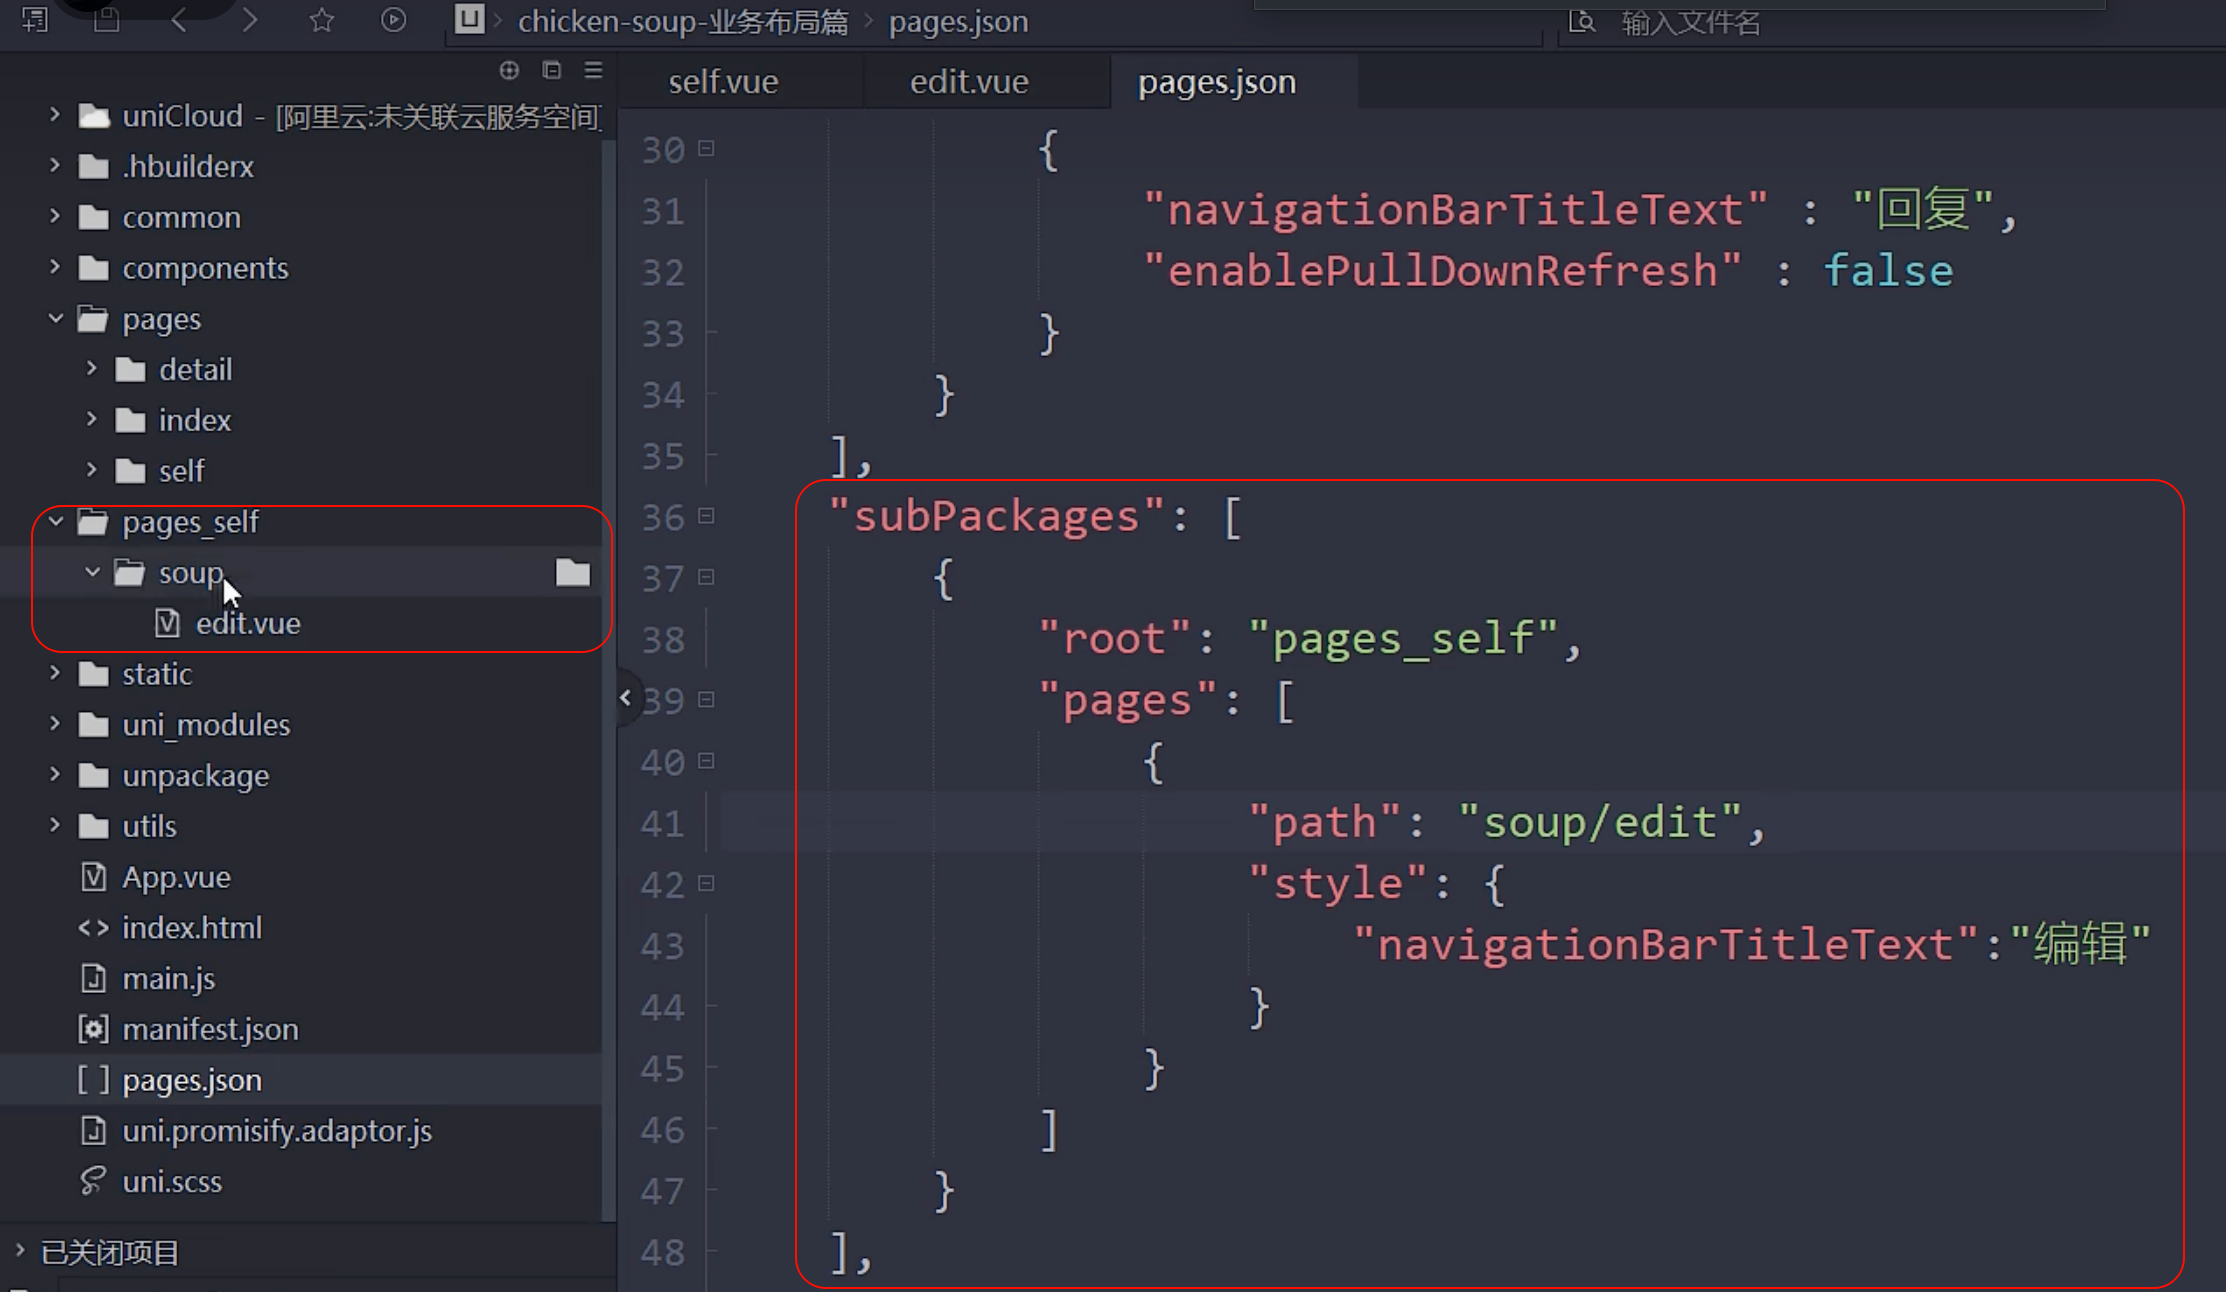Collapse the pages_self folder

pos(55,521)
